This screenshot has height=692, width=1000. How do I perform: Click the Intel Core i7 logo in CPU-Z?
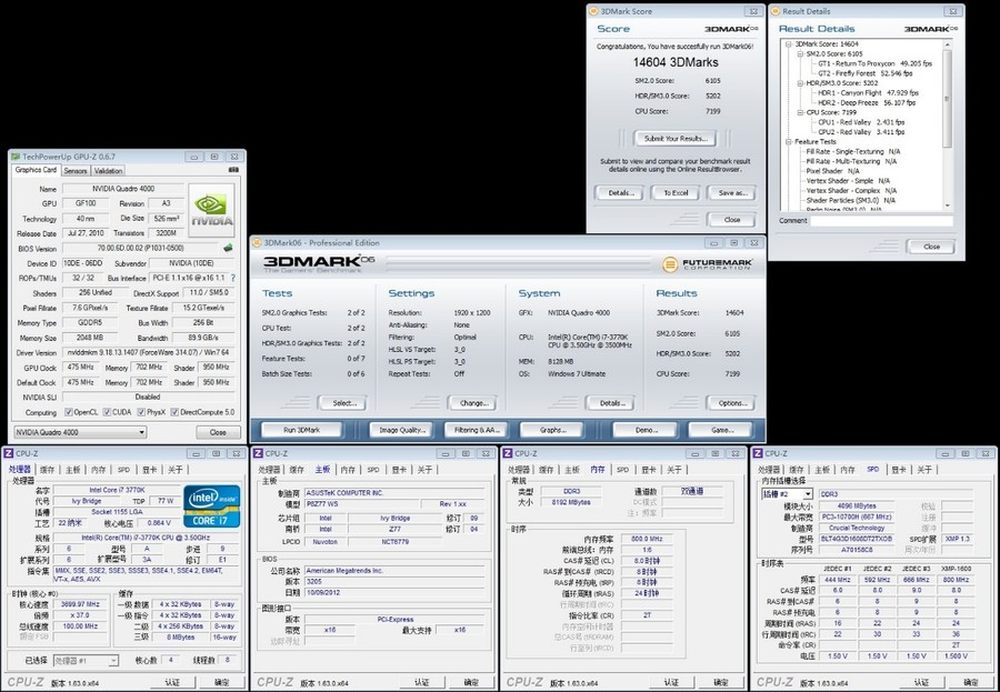212,506
